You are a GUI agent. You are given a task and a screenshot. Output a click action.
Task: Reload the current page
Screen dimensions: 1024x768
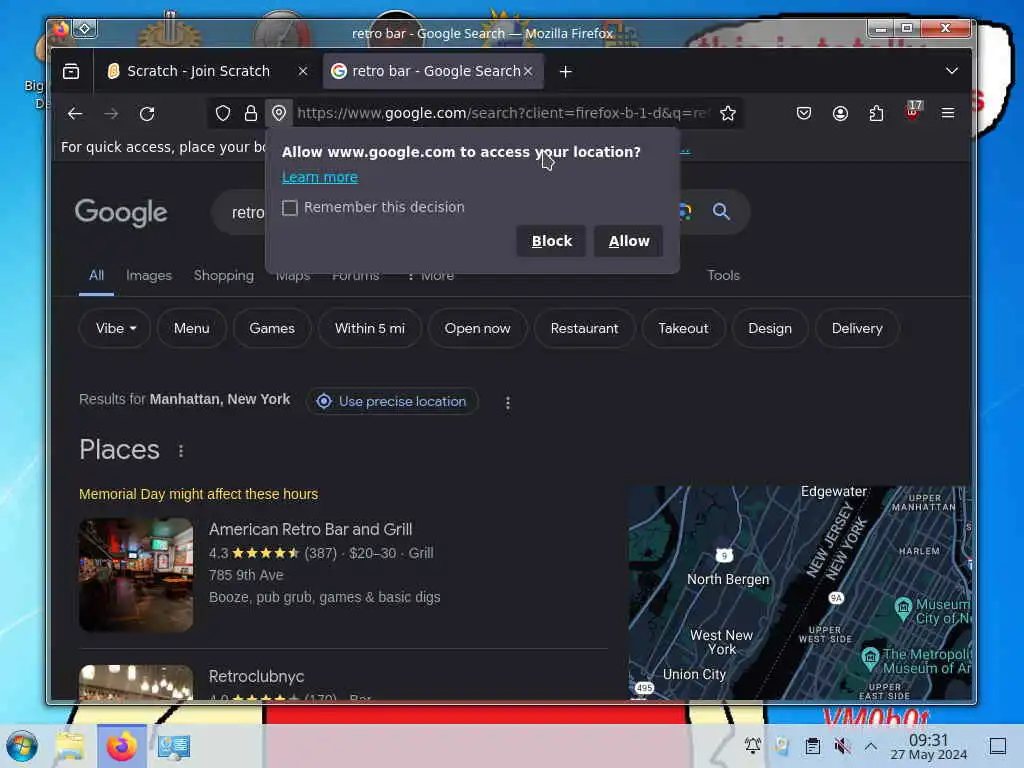tap(147, 114)
